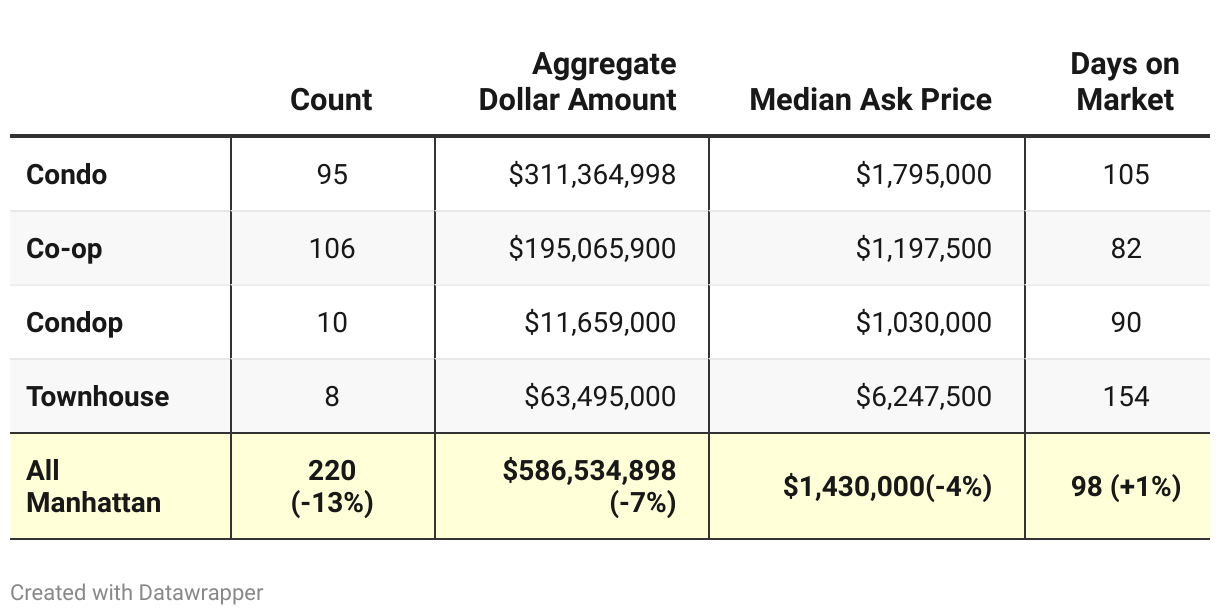This screenshot has height=616, width=1220.
Task: Click the 220 (-13%) total count cell
Action: [332, 486]
